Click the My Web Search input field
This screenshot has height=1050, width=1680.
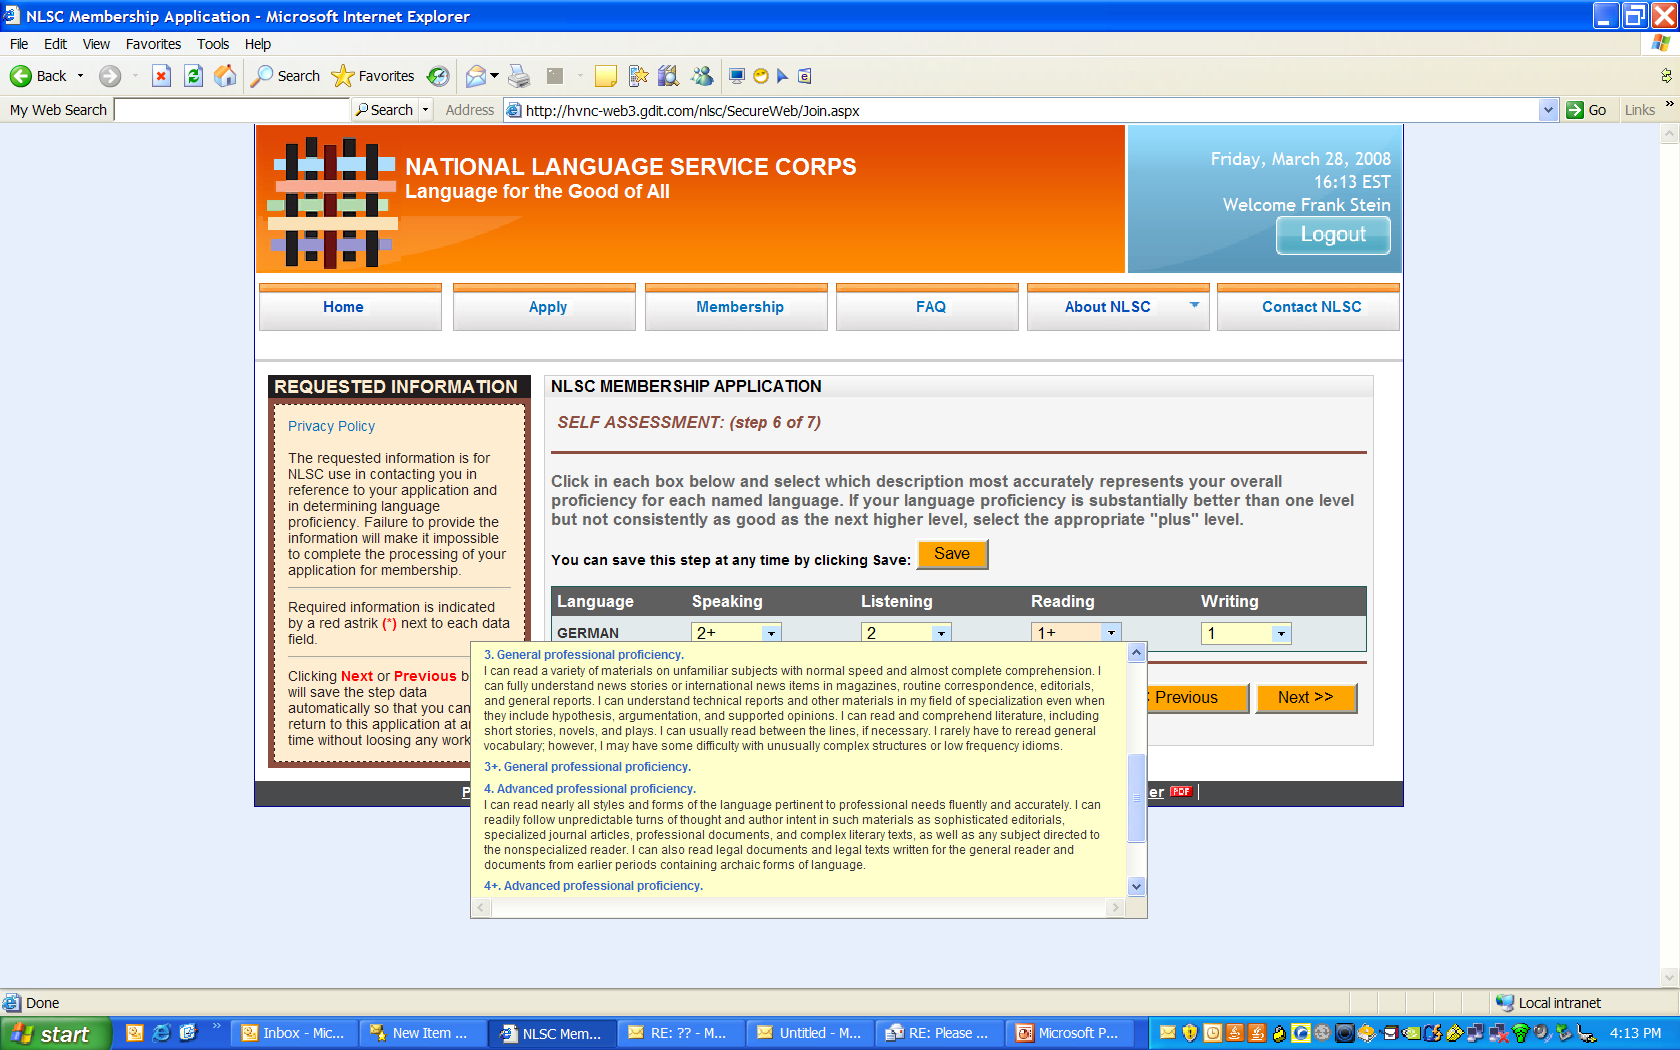coord(232,110)
